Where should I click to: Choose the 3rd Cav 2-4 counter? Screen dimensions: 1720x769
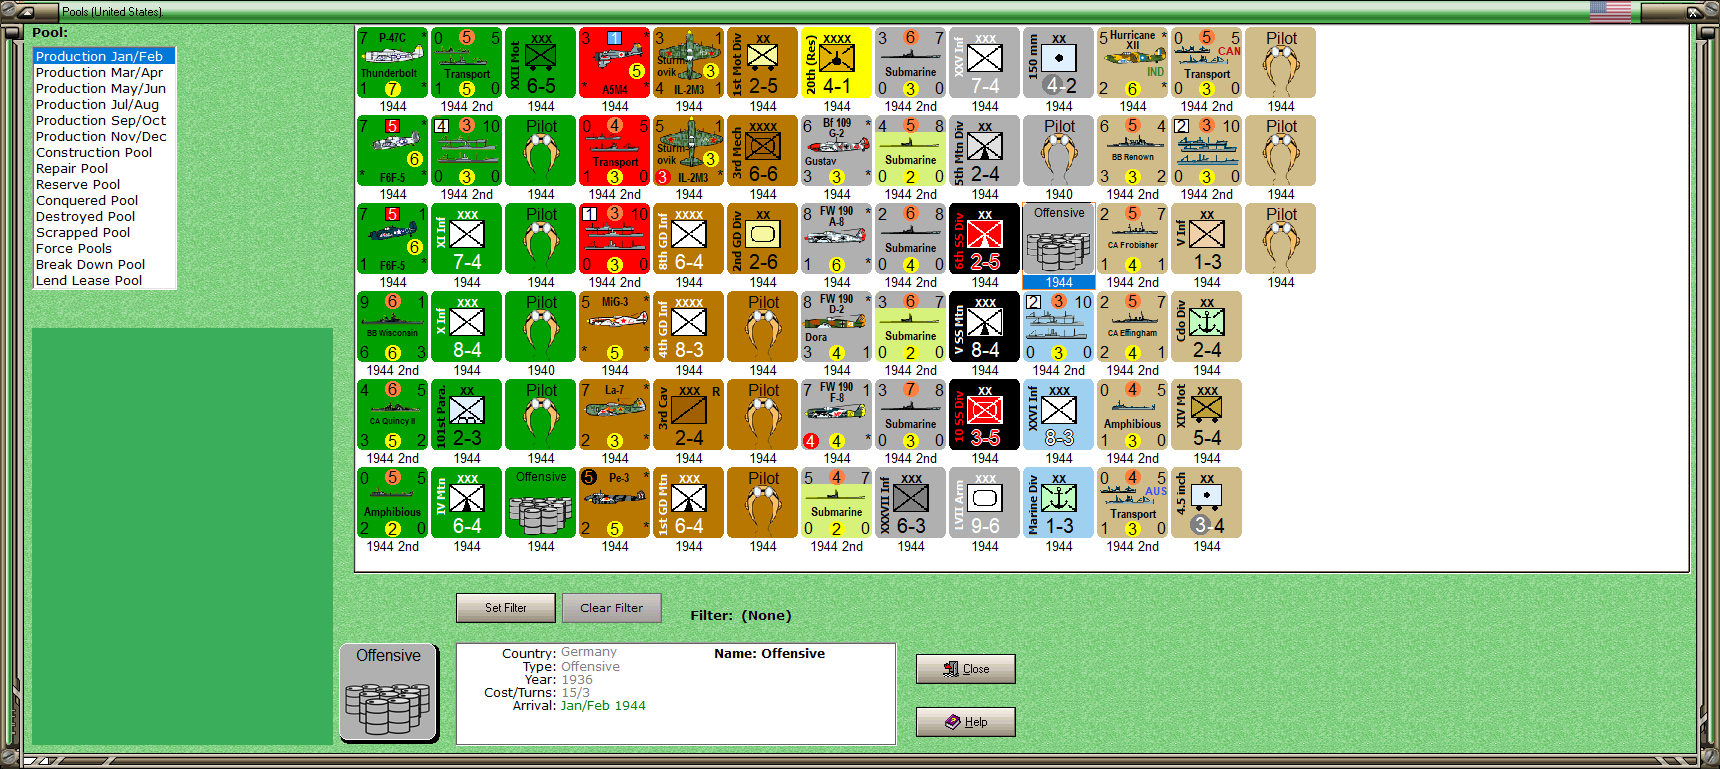tap(689, 415)
